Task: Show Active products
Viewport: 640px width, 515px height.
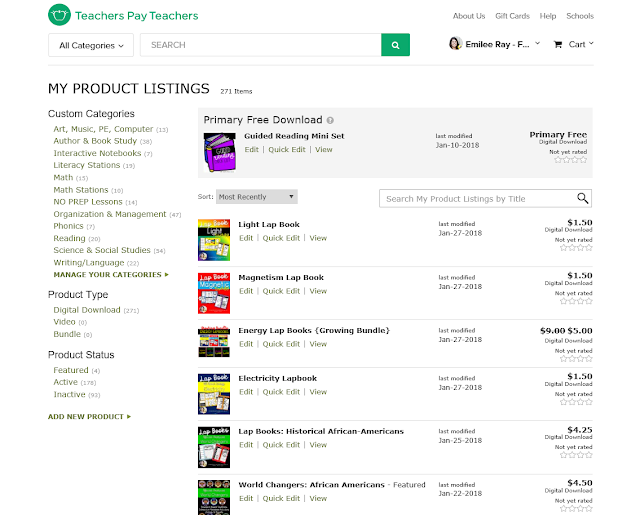Action: pyautogui.click(x=65, y=382)
